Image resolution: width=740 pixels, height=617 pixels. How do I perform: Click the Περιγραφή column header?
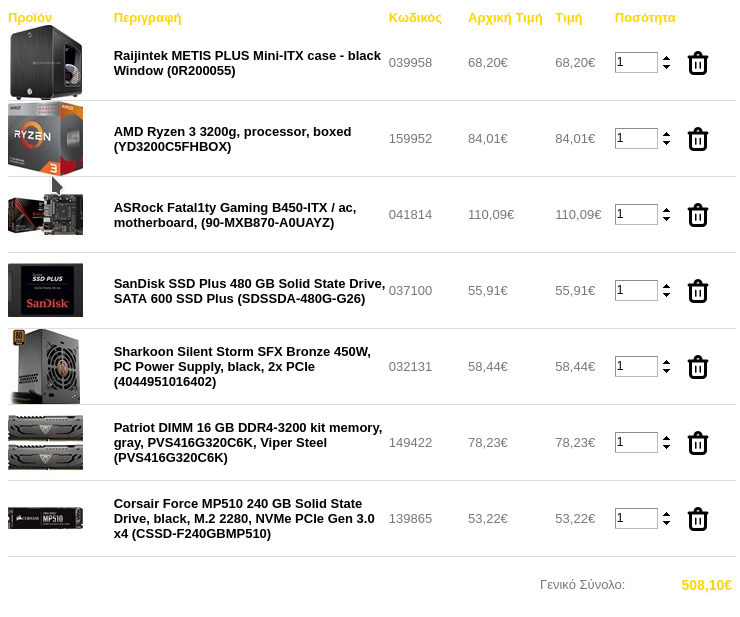147,18
